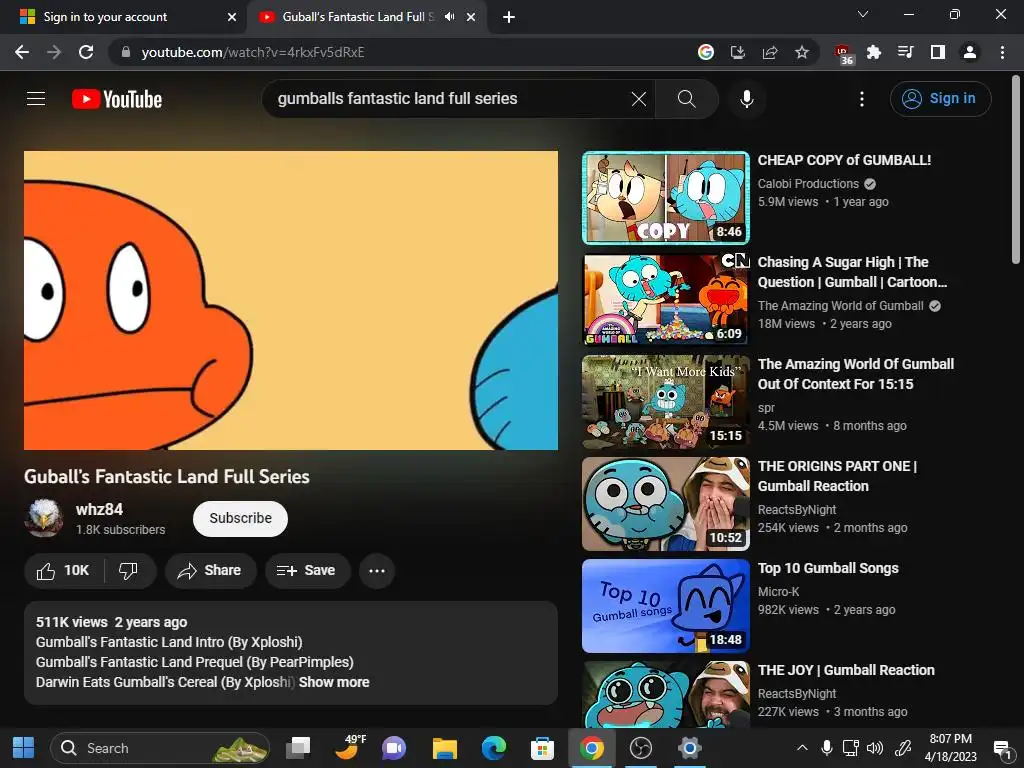Dislike the video with thumbs down

[129, 571]
